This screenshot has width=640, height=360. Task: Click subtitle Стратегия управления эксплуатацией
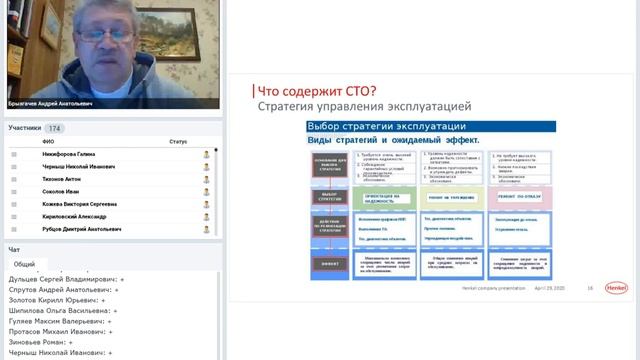pos(364,107)
